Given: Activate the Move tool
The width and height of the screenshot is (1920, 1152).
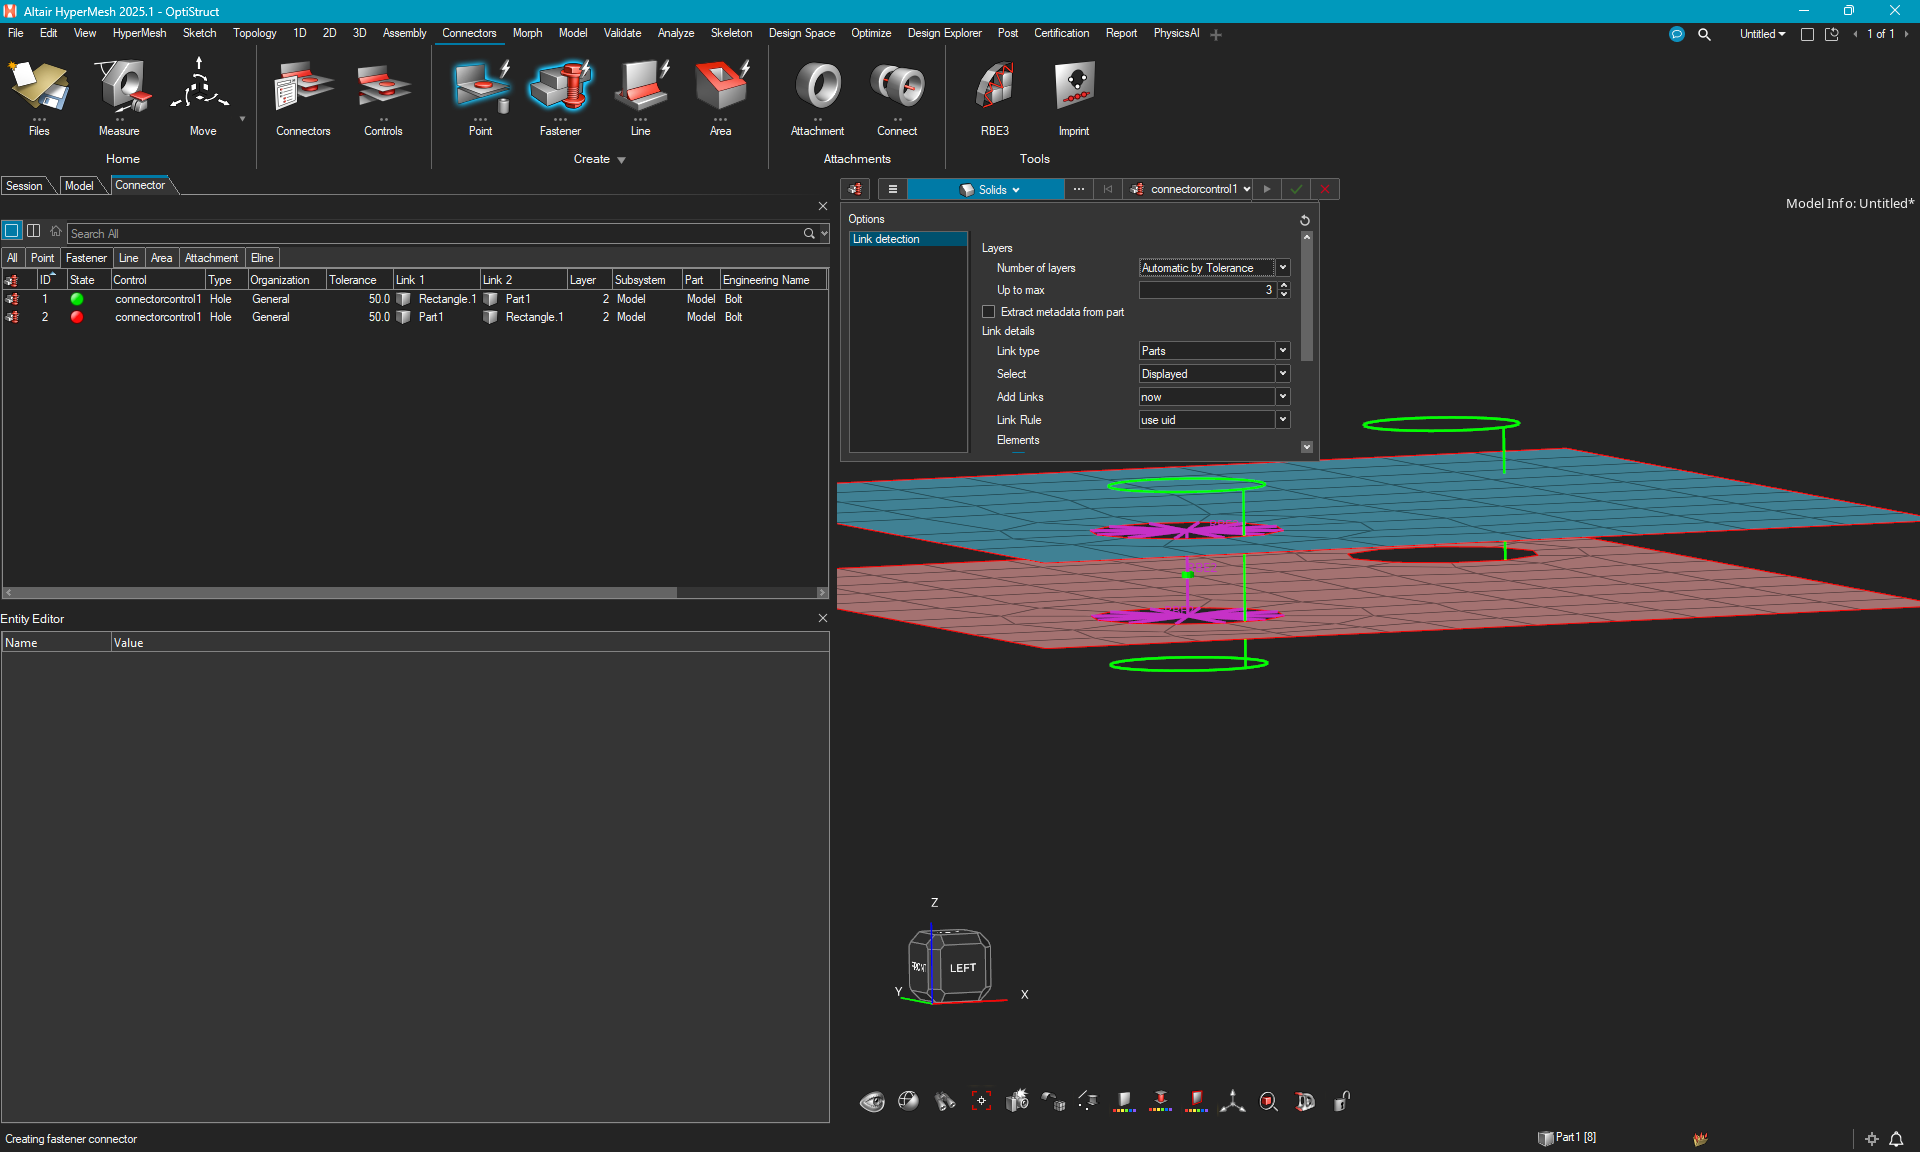Looking at the screenshot, I should coord(202,96).
